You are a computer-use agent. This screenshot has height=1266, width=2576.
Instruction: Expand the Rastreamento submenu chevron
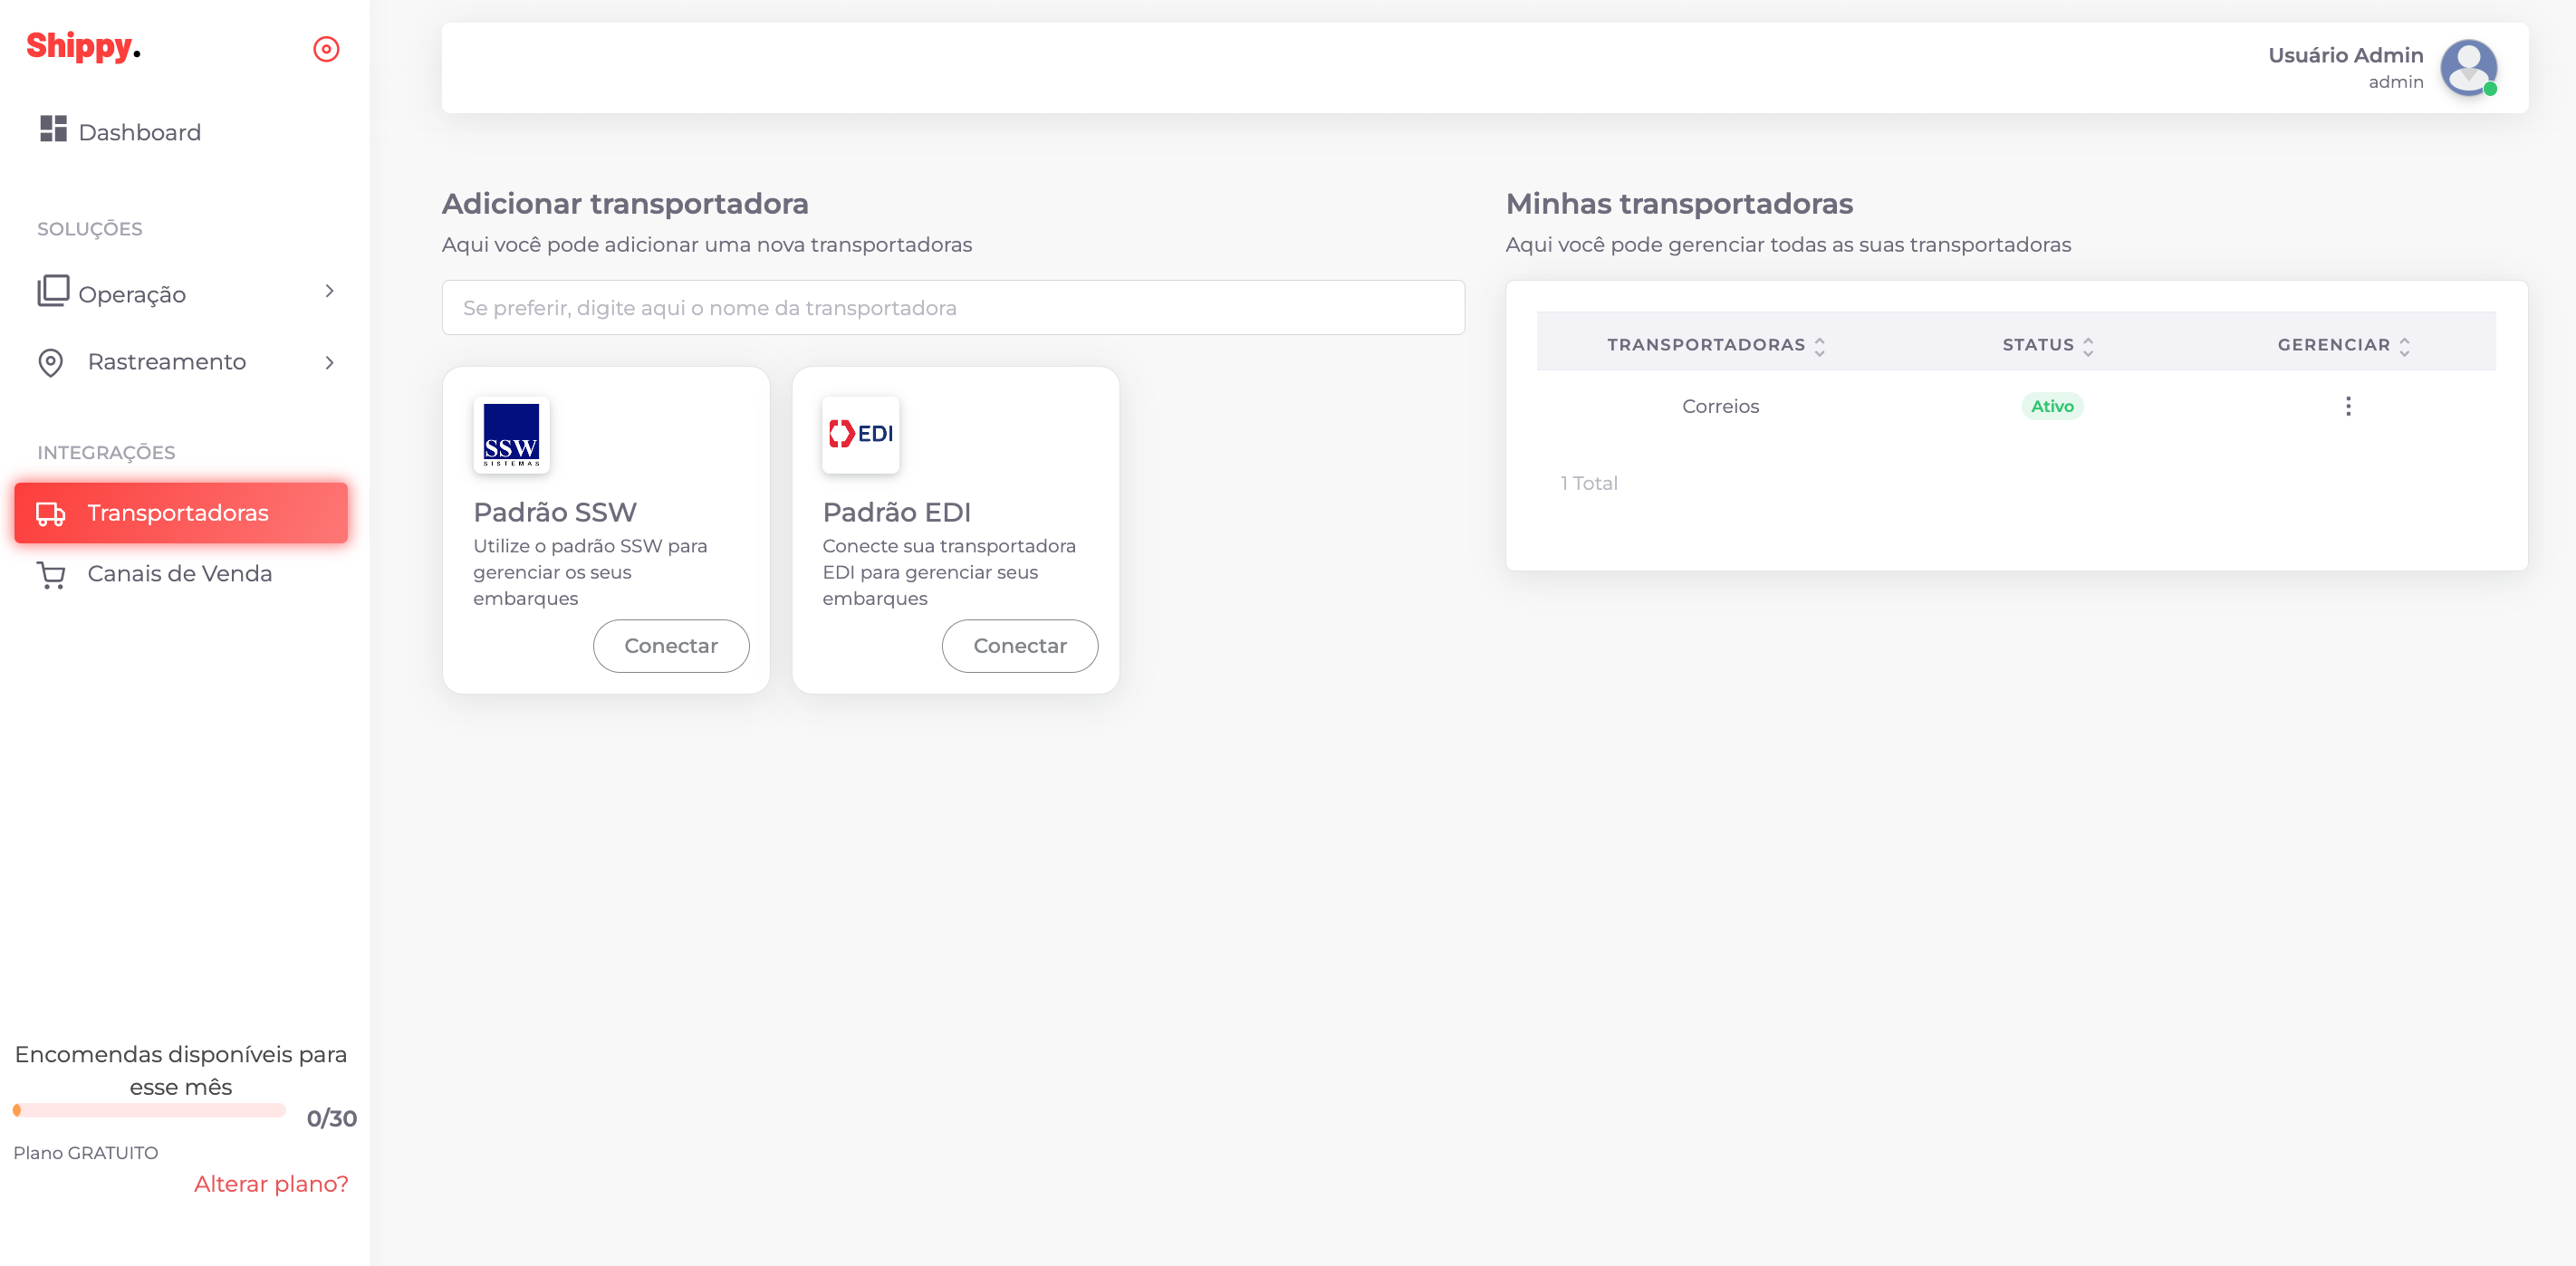click(x=329, y=362)
